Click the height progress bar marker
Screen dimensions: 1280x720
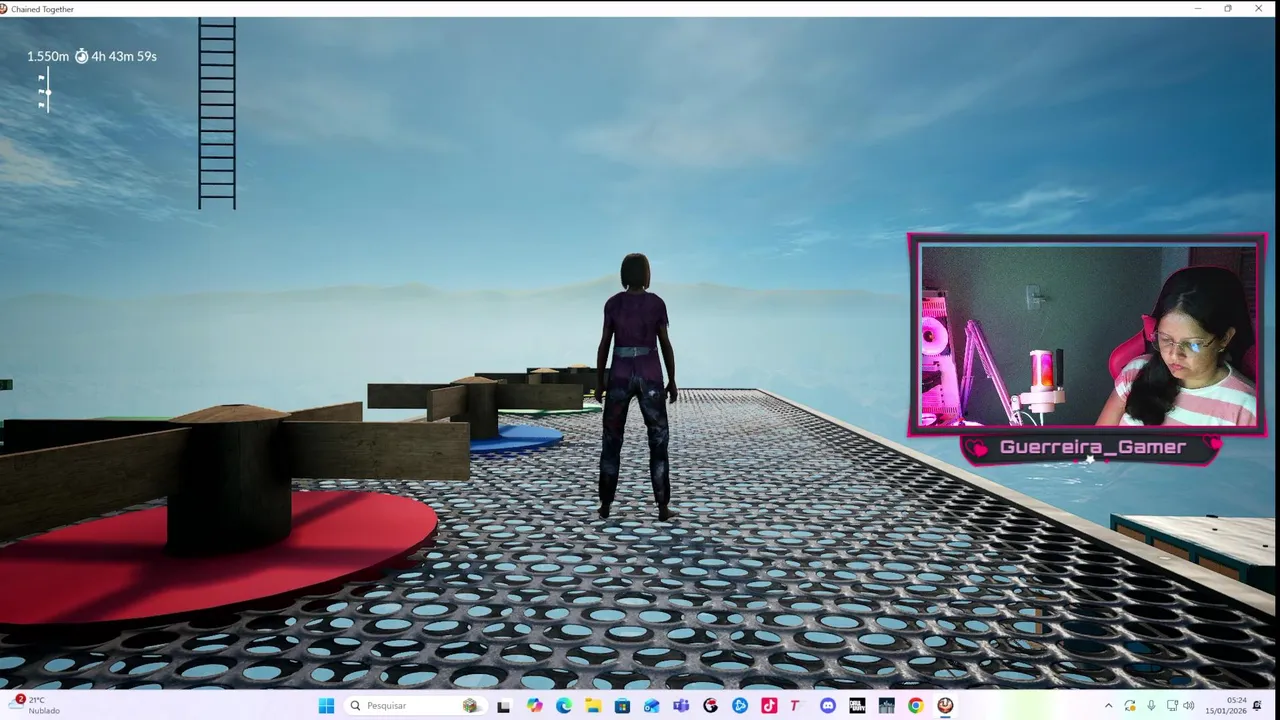click(47, 92)
